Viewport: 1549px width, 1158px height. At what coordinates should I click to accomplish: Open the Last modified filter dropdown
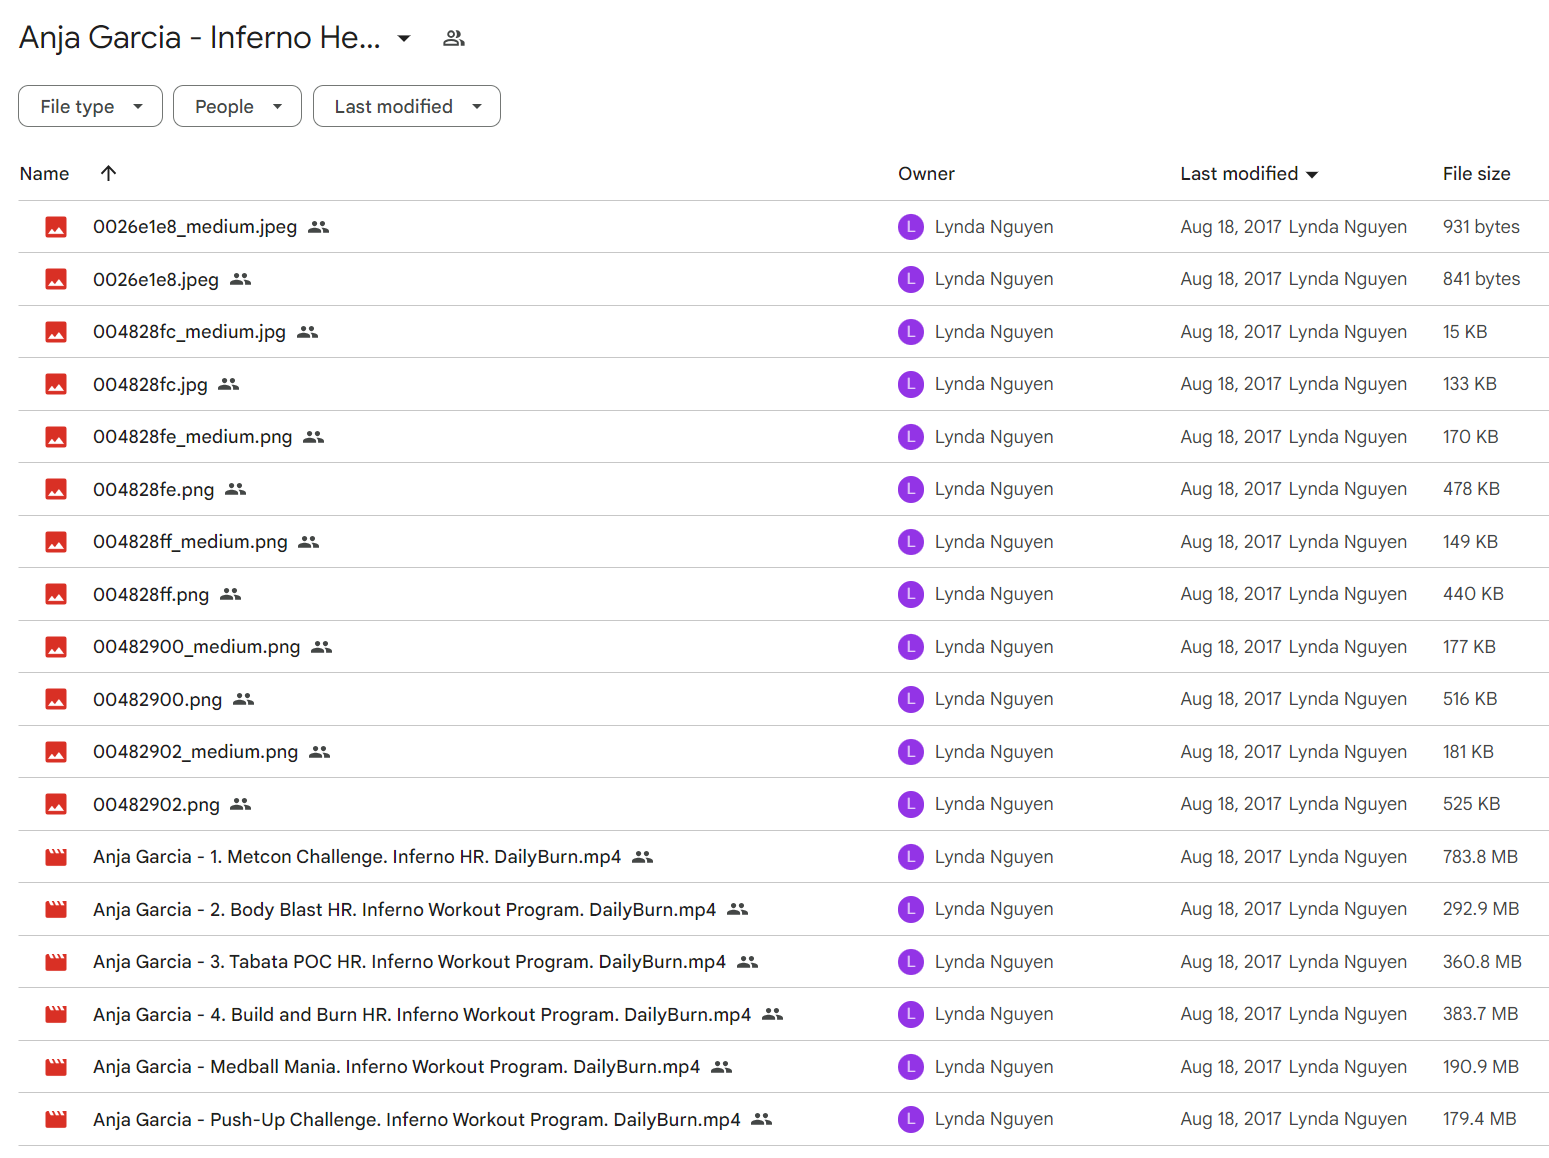point(406,106)
